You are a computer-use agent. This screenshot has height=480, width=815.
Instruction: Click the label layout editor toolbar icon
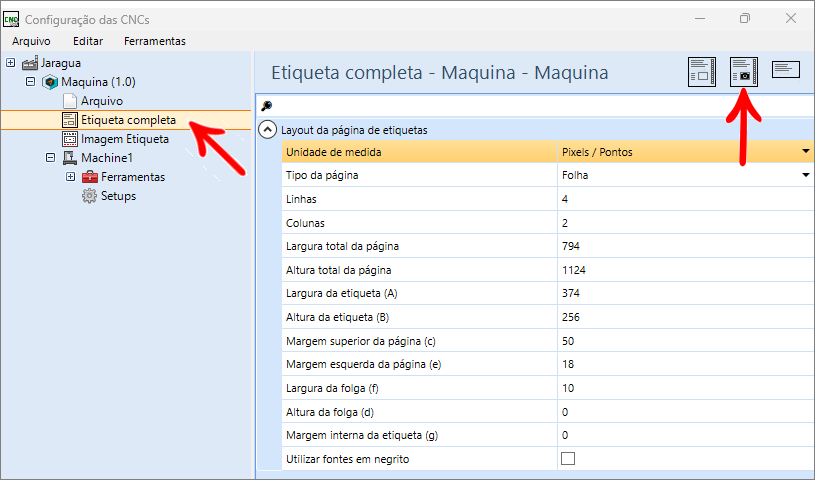[702, 72]
